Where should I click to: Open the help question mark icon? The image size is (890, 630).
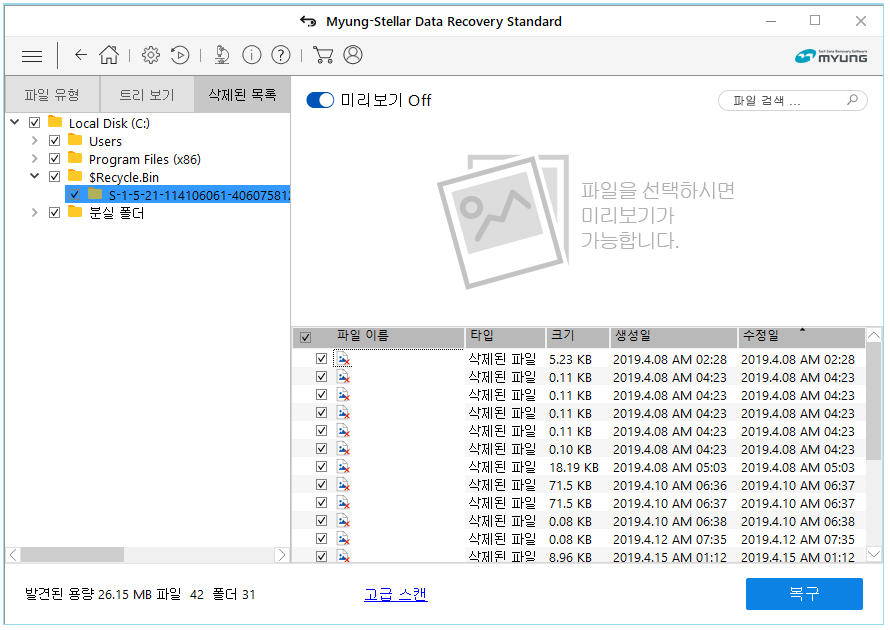coord(281,54)
